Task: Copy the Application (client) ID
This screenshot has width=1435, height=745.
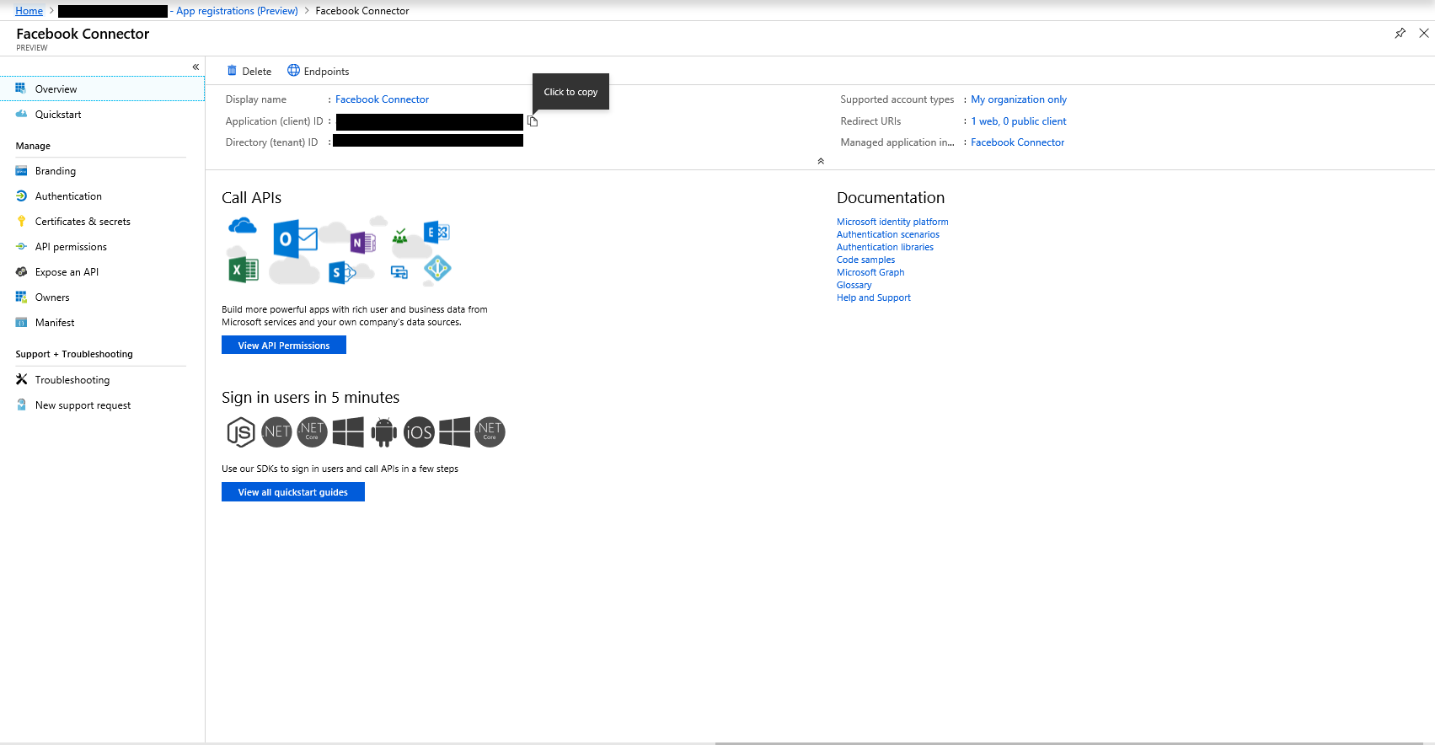Action: click(x=532, y=120)
